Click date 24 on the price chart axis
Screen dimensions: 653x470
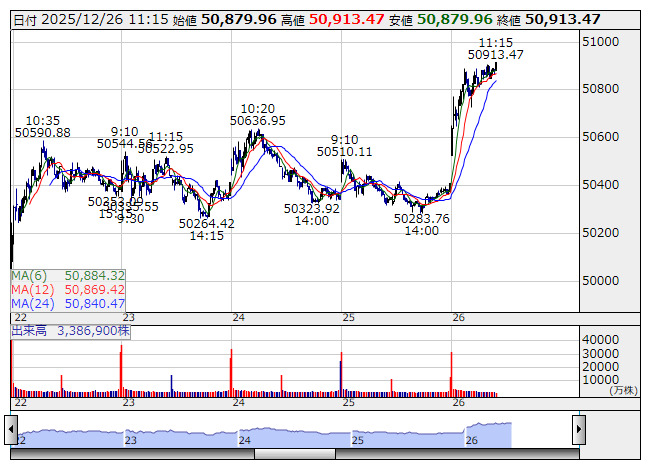coord(239,318)
